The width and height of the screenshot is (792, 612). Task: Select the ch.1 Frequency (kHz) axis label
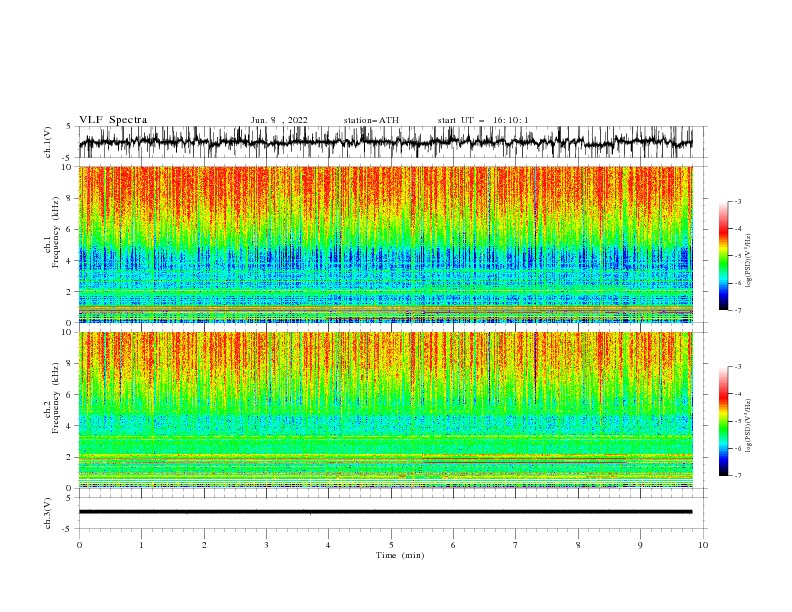click(52, 231)
